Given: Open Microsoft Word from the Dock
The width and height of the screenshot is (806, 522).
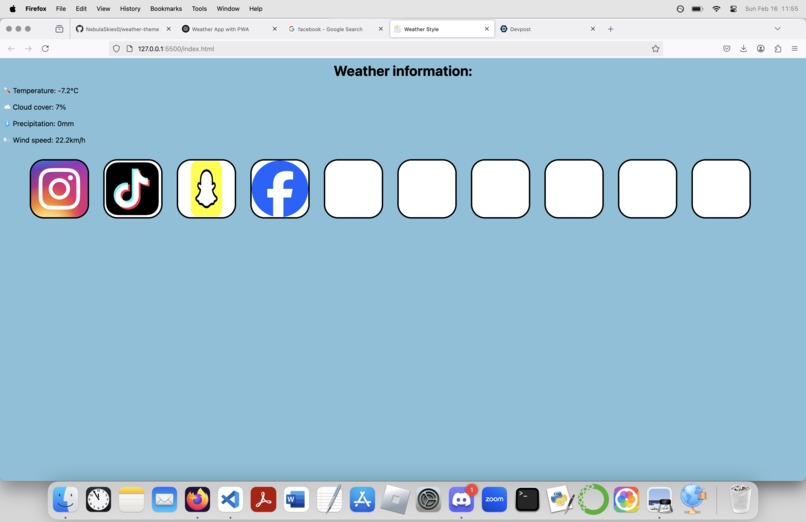Looking at the screenshot, I should point(296,499).
